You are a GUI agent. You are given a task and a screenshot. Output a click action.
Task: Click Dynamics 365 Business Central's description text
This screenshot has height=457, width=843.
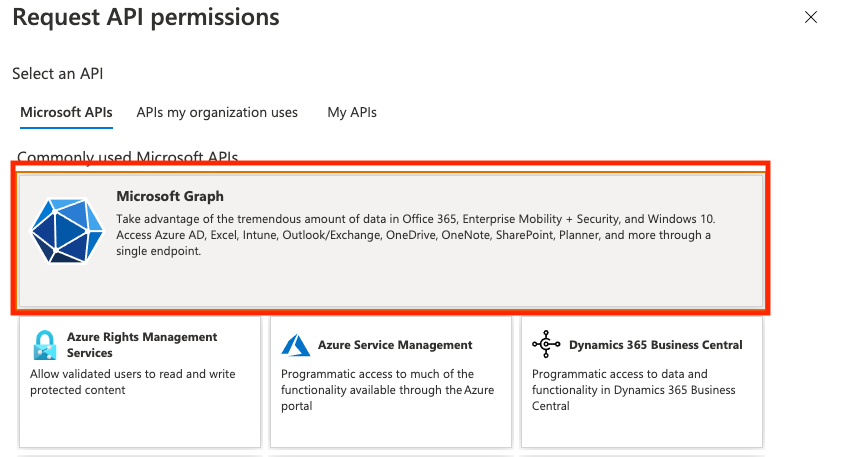[634, 390]
